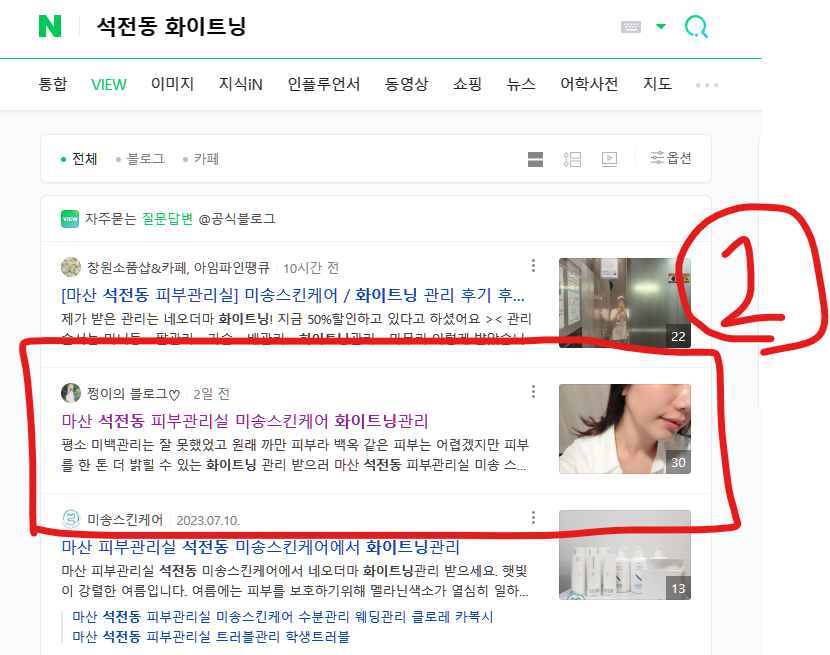Open the 창원소품샵&카페, 아임파인땡큐 blog profile

pos(178,268)
